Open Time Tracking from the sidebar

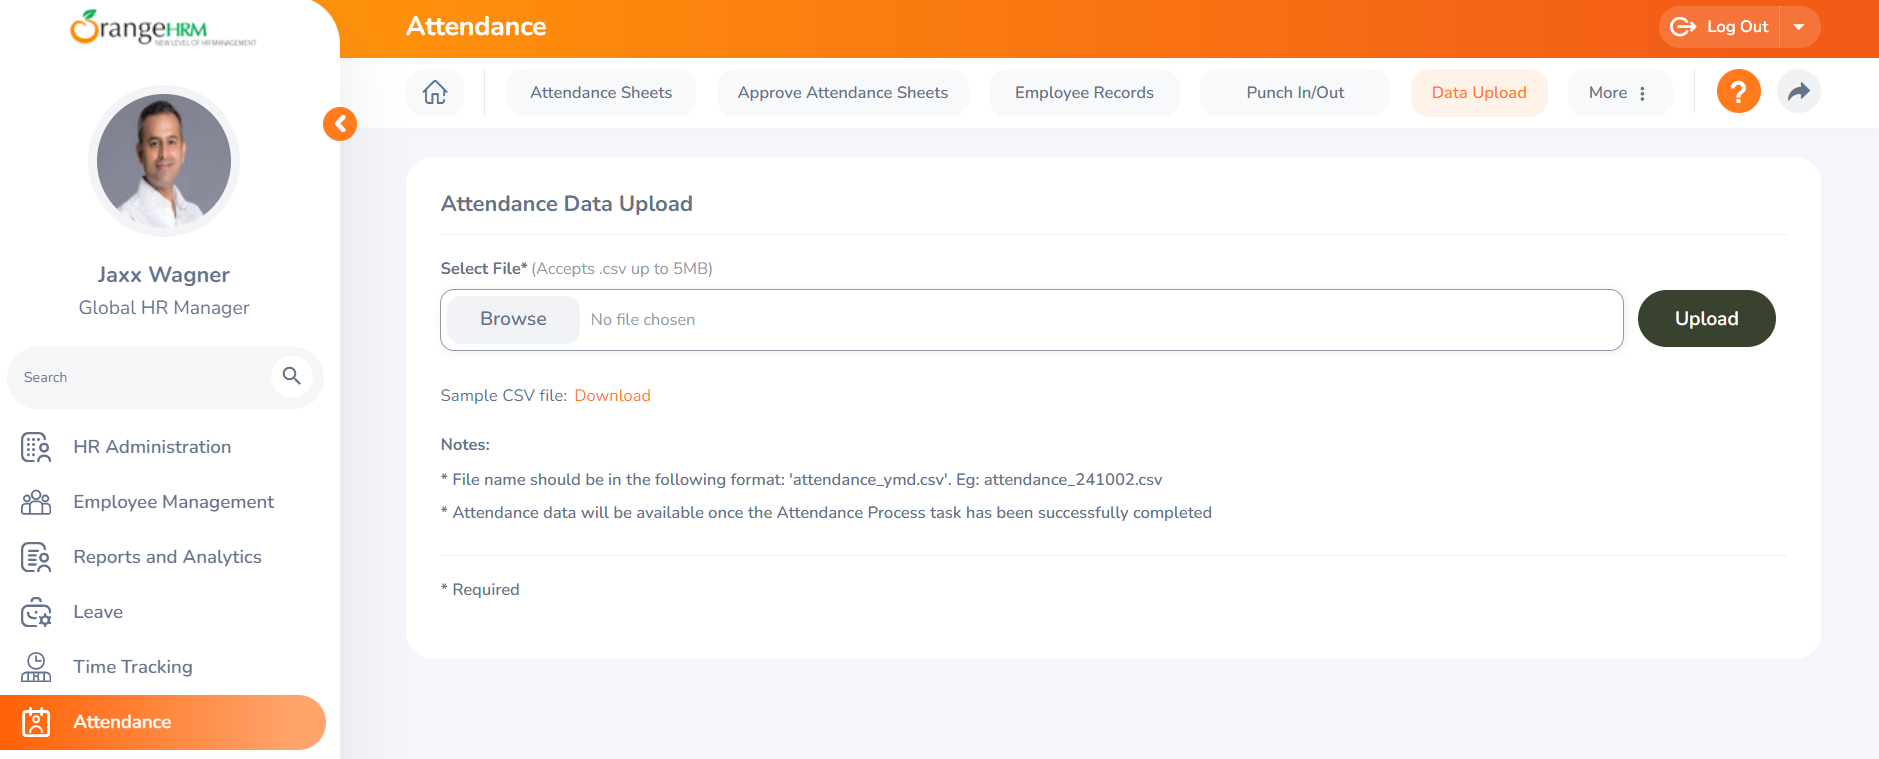coord(132,667)
